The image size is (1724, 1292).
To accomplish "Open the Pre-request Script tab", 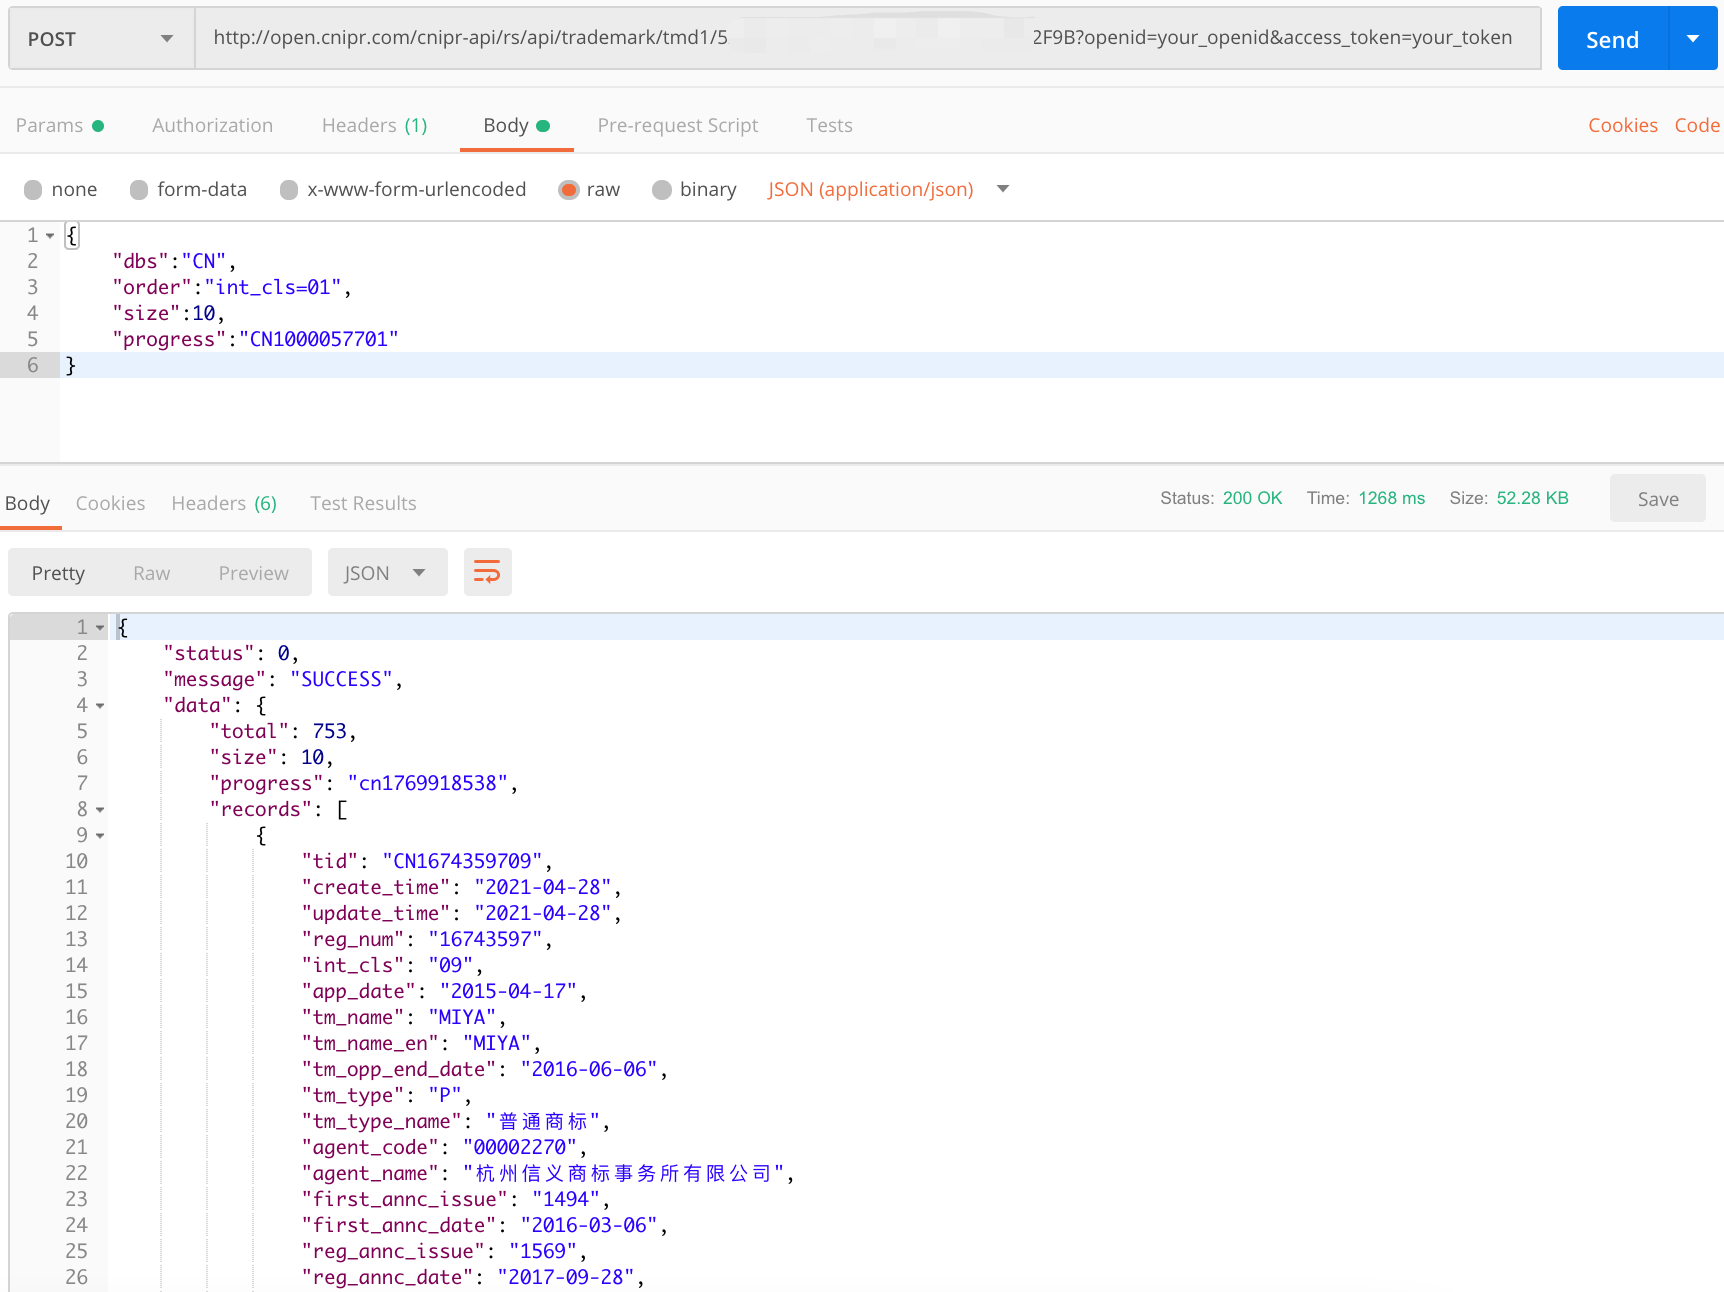I will [x=677, y=125].
